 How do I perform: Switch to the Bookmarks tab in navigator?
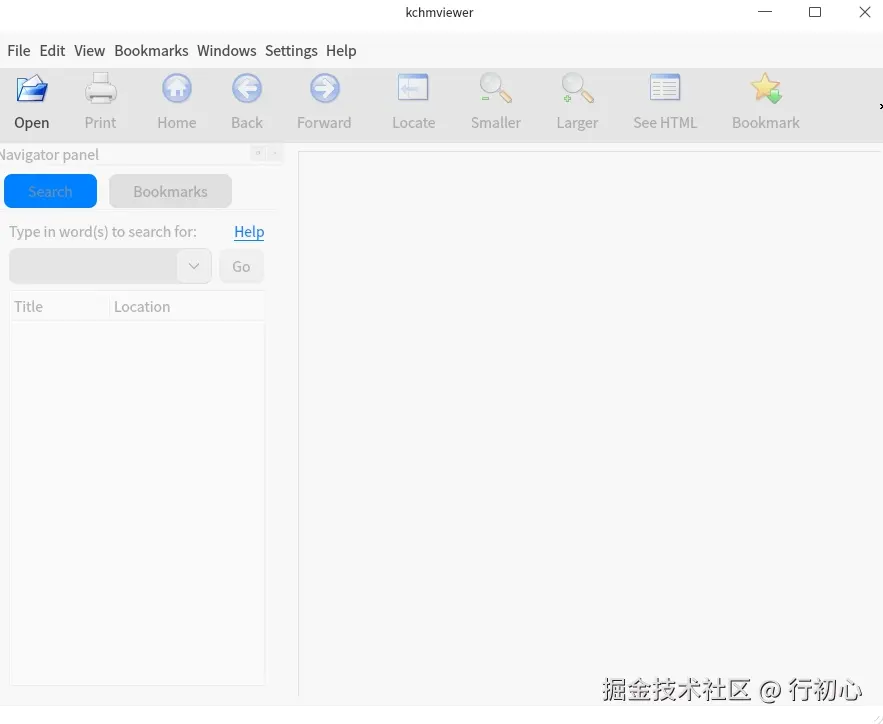pyautogui.click(x=170, y=191)
